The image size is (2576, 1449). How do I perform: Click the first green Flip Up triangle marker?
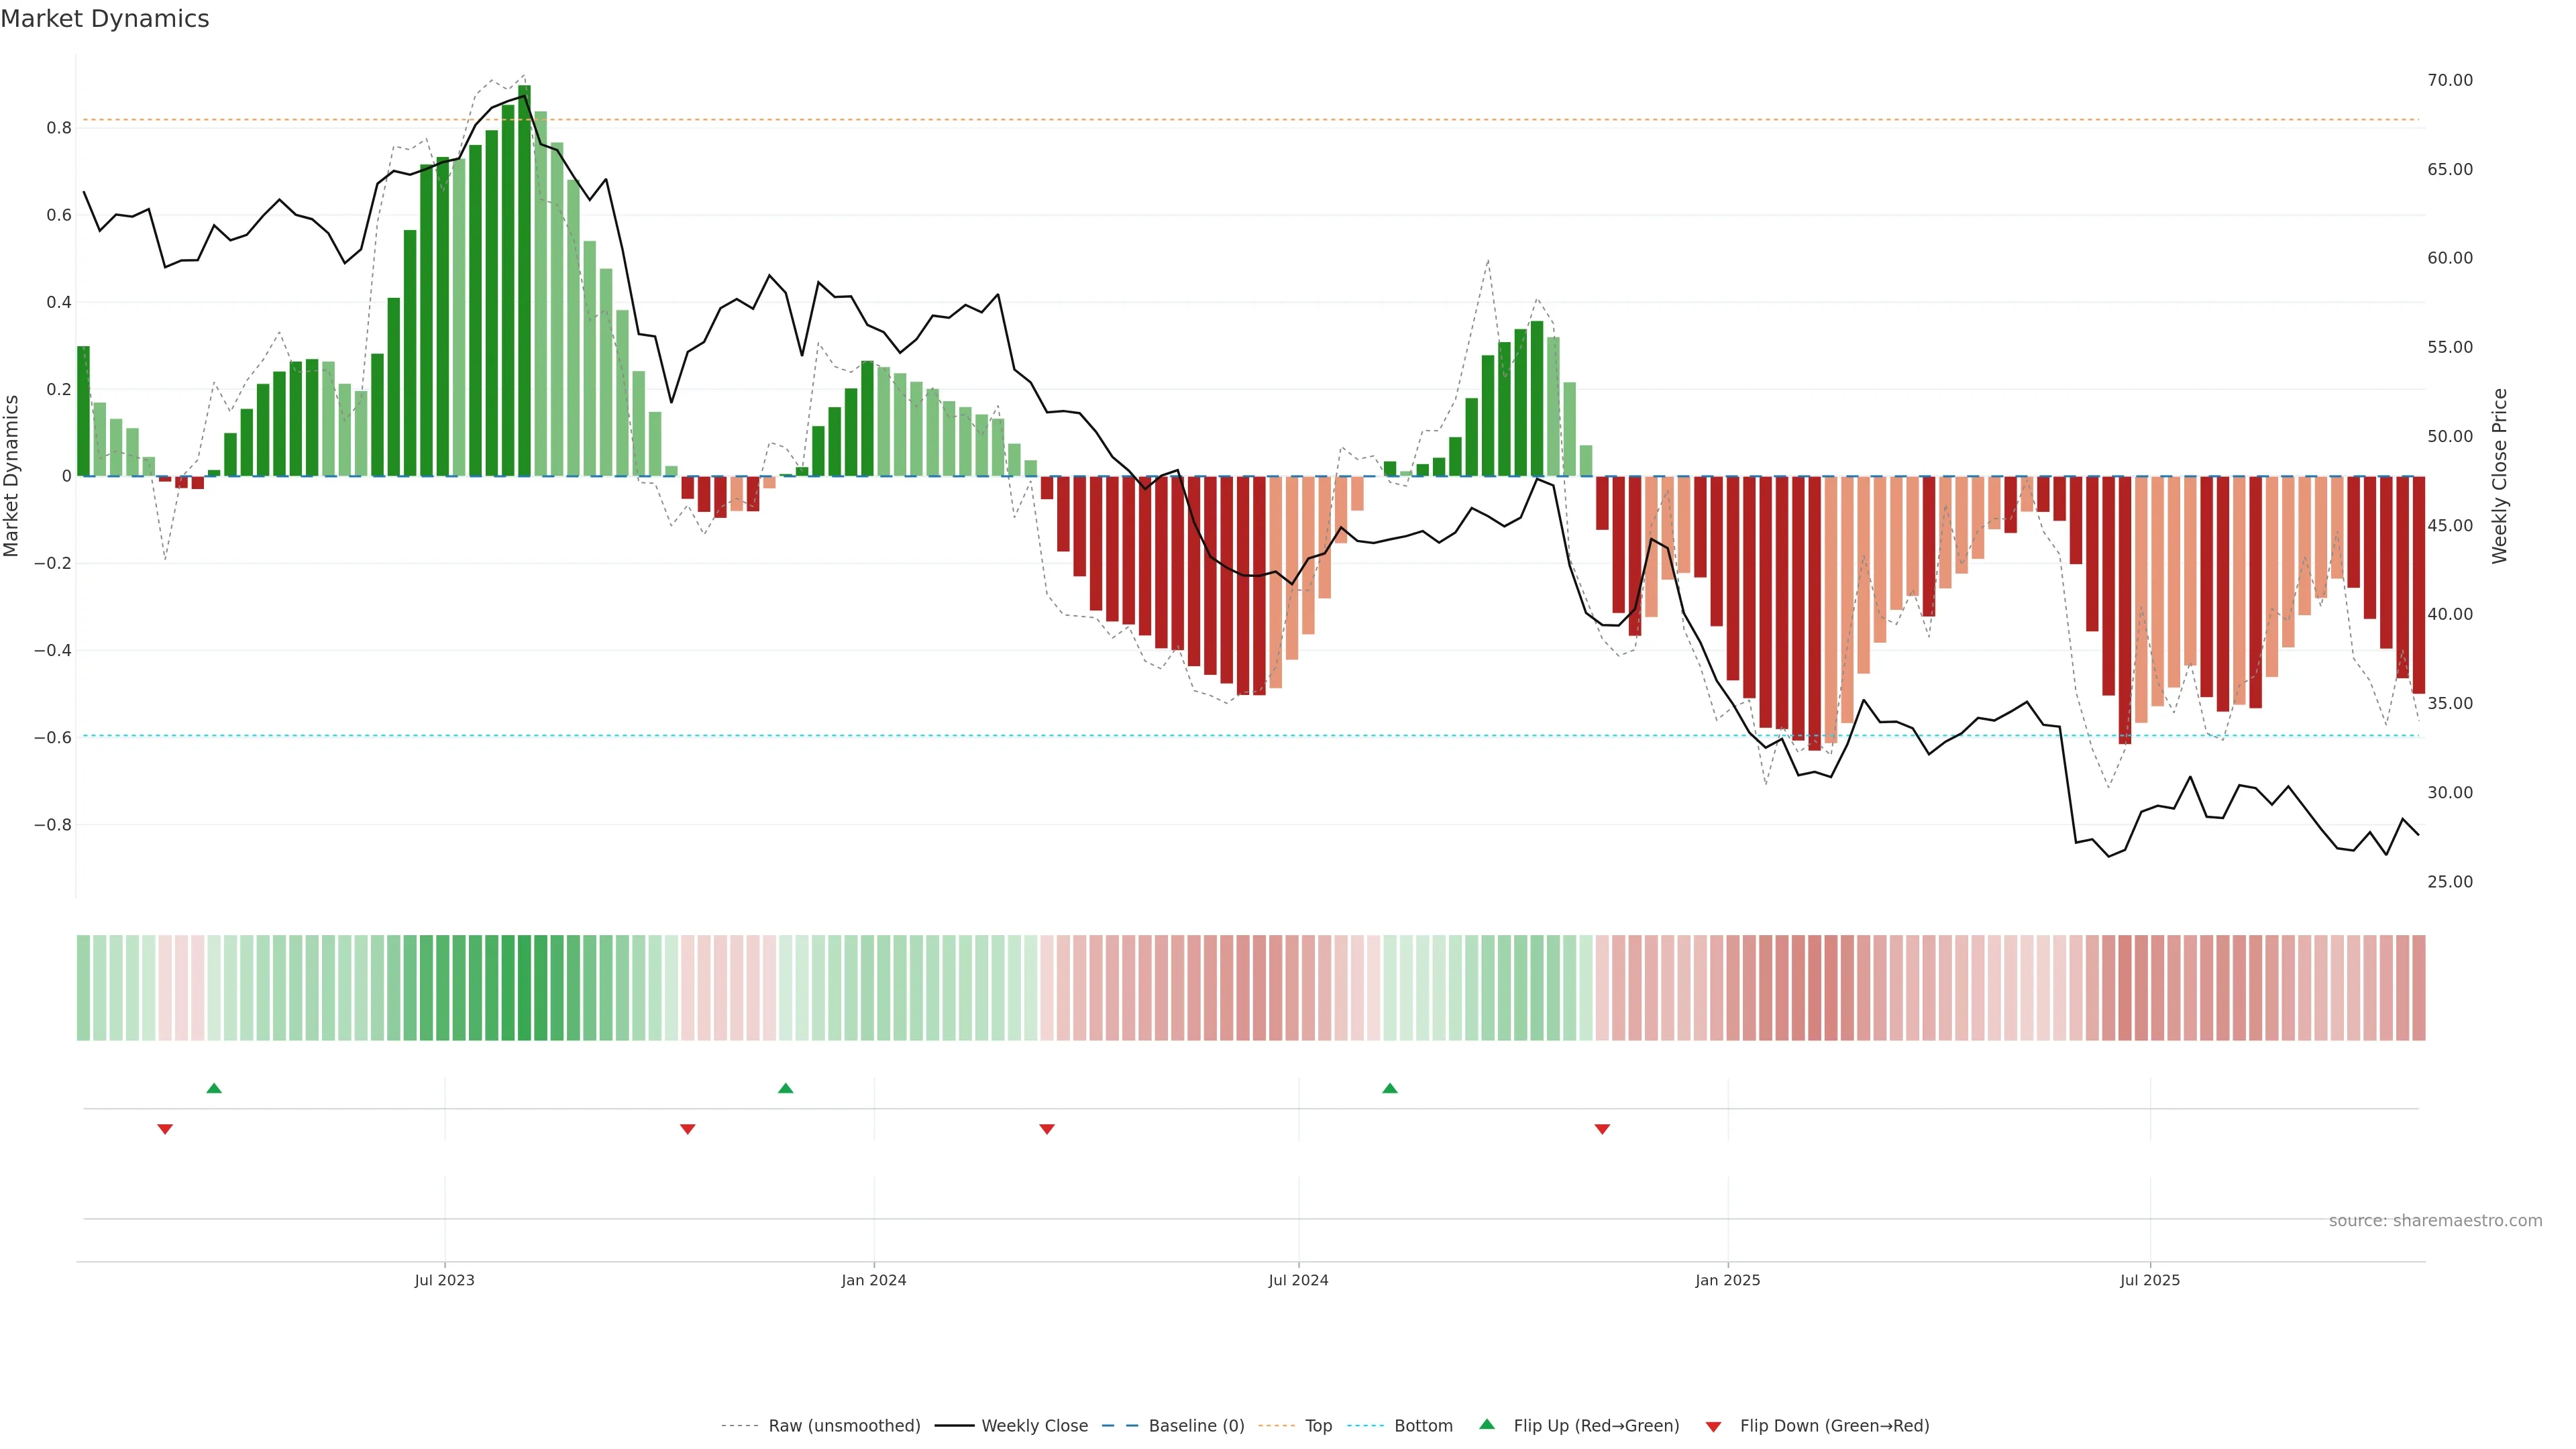tap(214, 1088)
